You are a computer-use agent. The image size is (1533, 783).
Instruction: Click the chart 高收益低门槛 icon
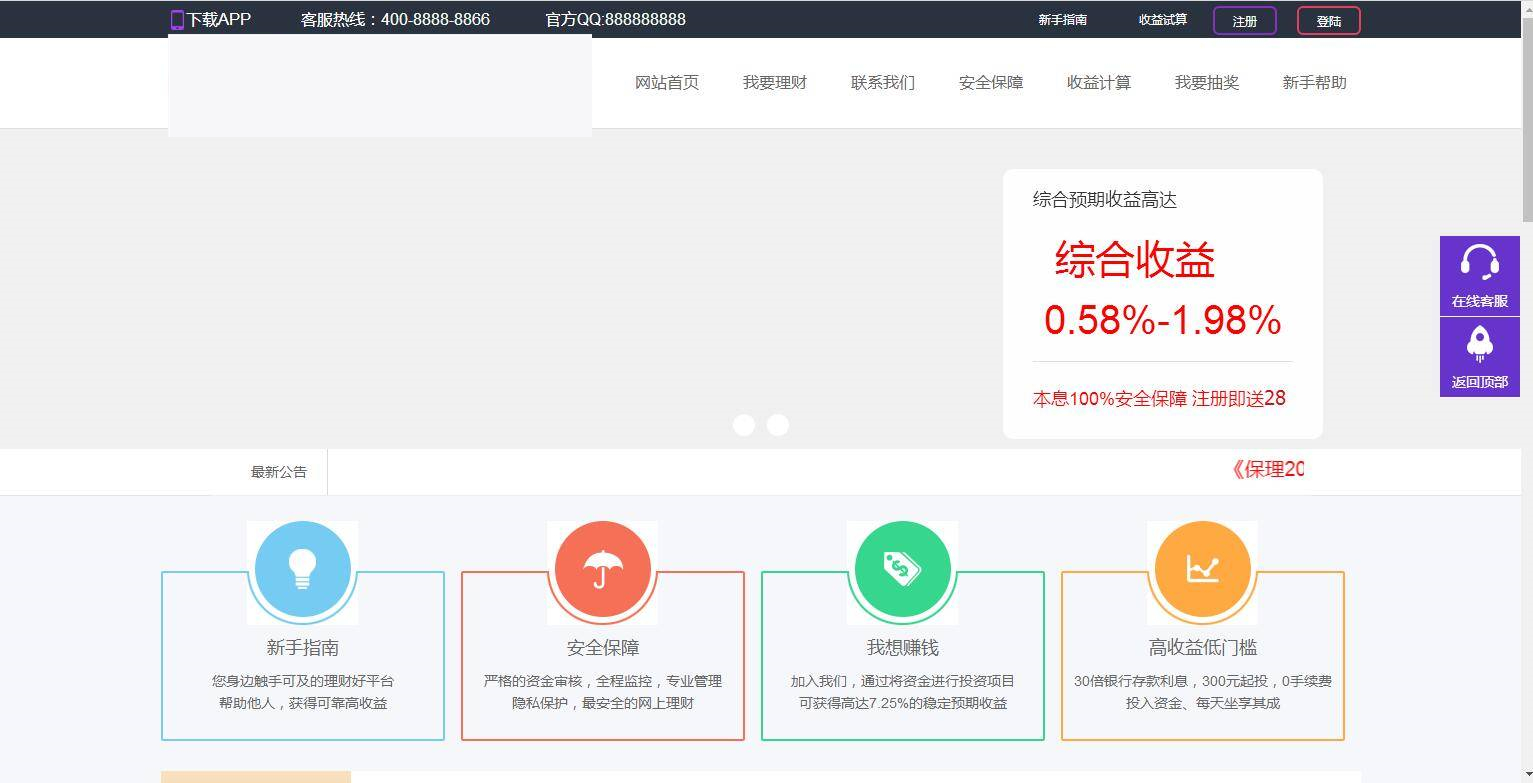click(1202, 569)
